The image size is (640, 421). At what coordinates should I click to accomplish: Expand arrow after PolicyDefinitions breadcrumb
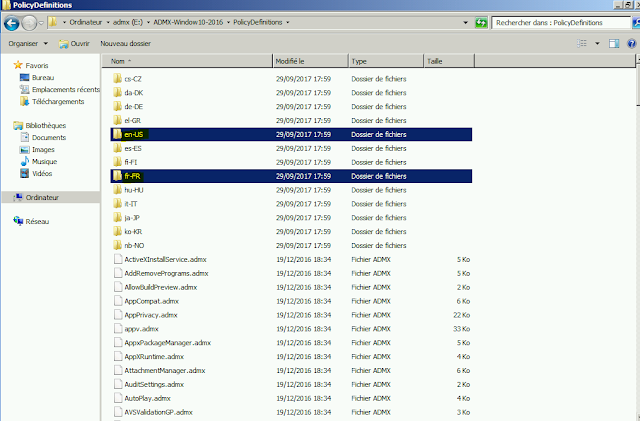click(x=287, y=22)
